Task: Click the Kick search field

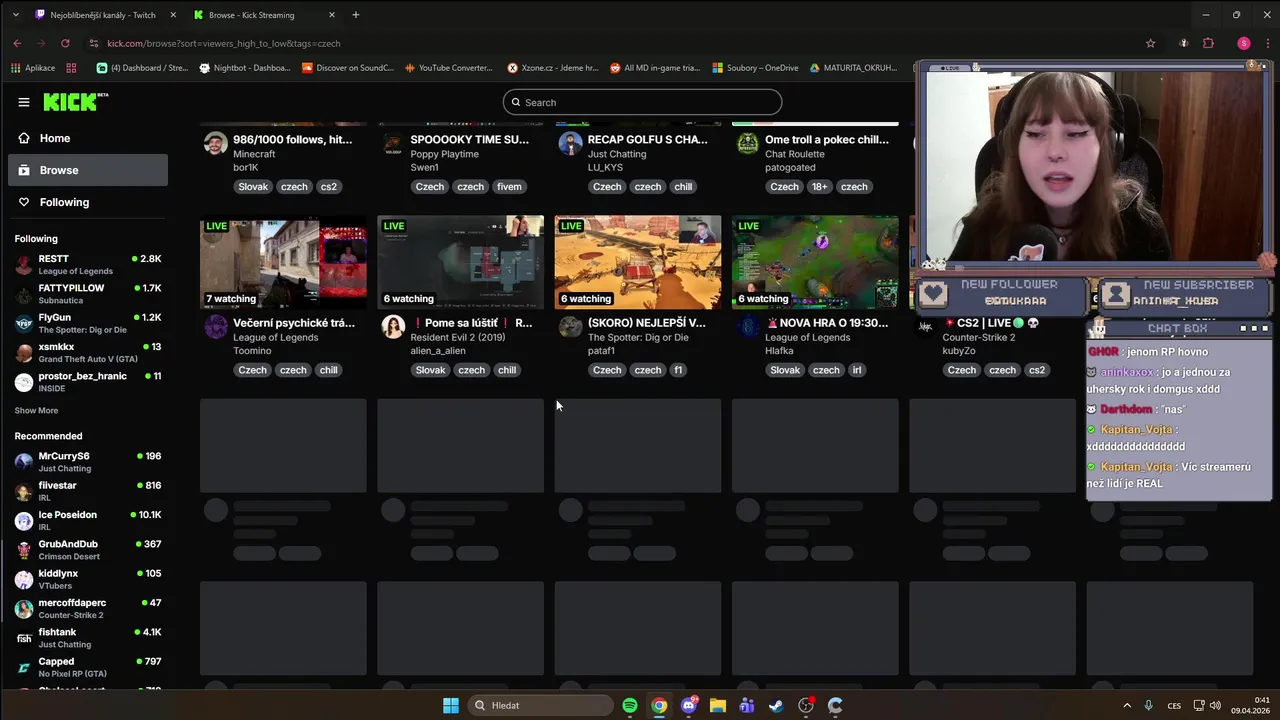Action: coord(642,102)
